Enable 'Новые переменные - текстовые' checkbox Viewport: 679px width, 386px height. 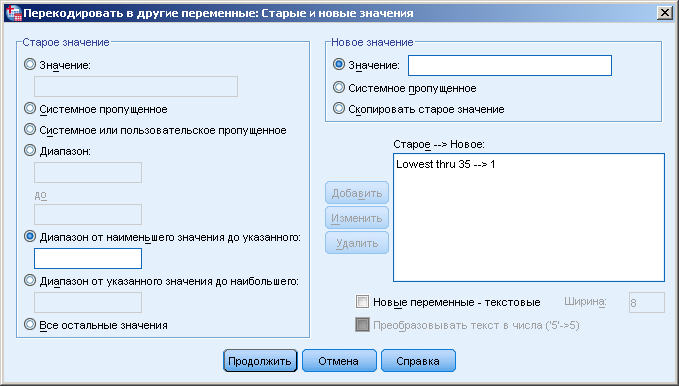point(362,302)
